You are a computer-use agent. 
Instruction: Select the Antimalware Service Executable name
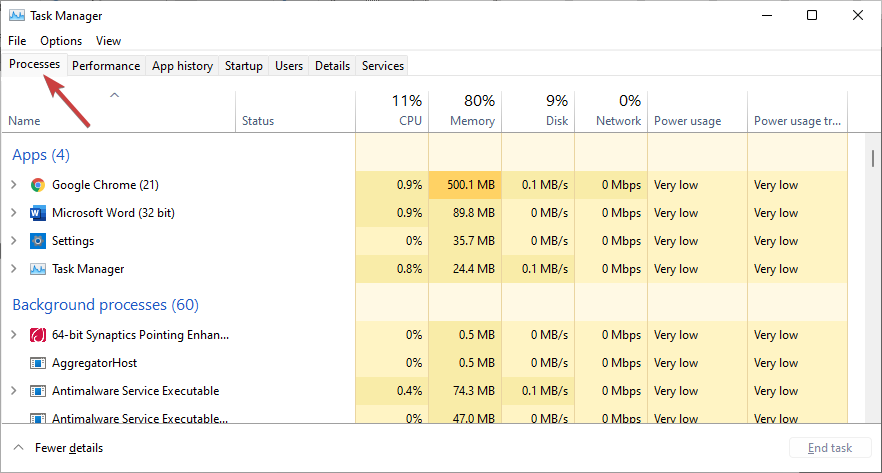point(135,390)
